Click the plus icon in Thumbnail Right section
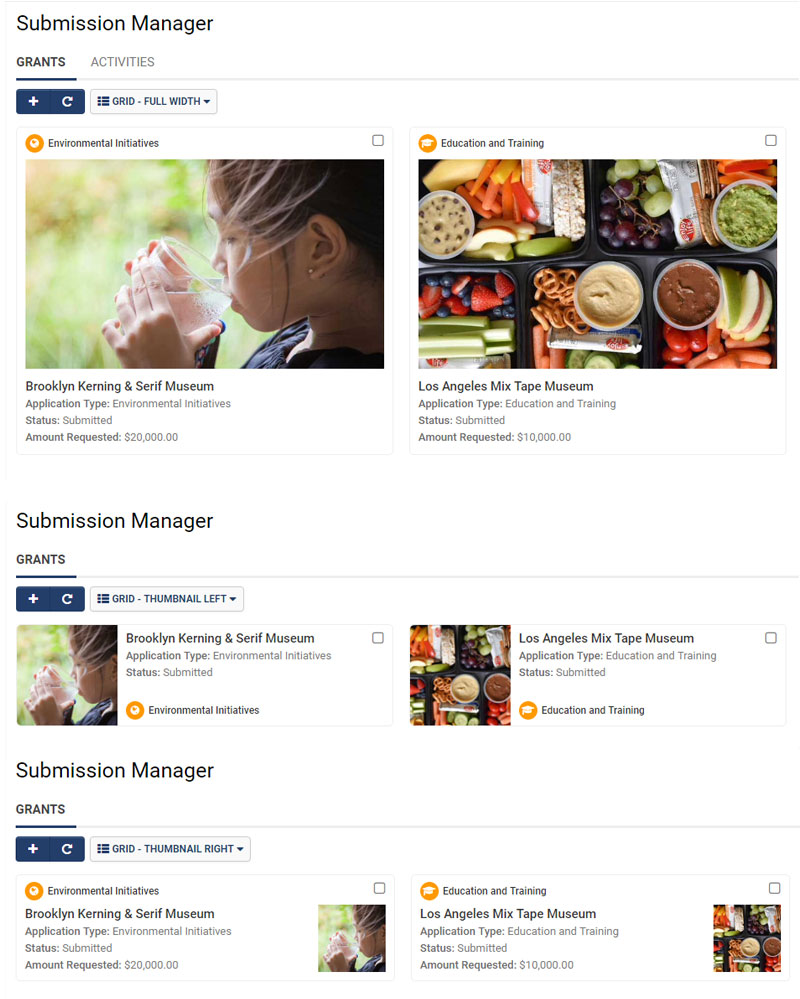The width and height of the screenshot is (800, 999). [33, 849]
